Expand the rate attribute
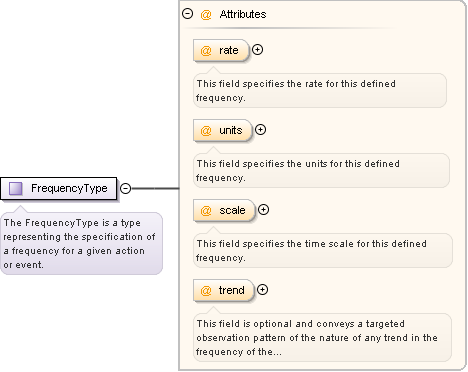468x372 pixels. [x=257, y=50]
